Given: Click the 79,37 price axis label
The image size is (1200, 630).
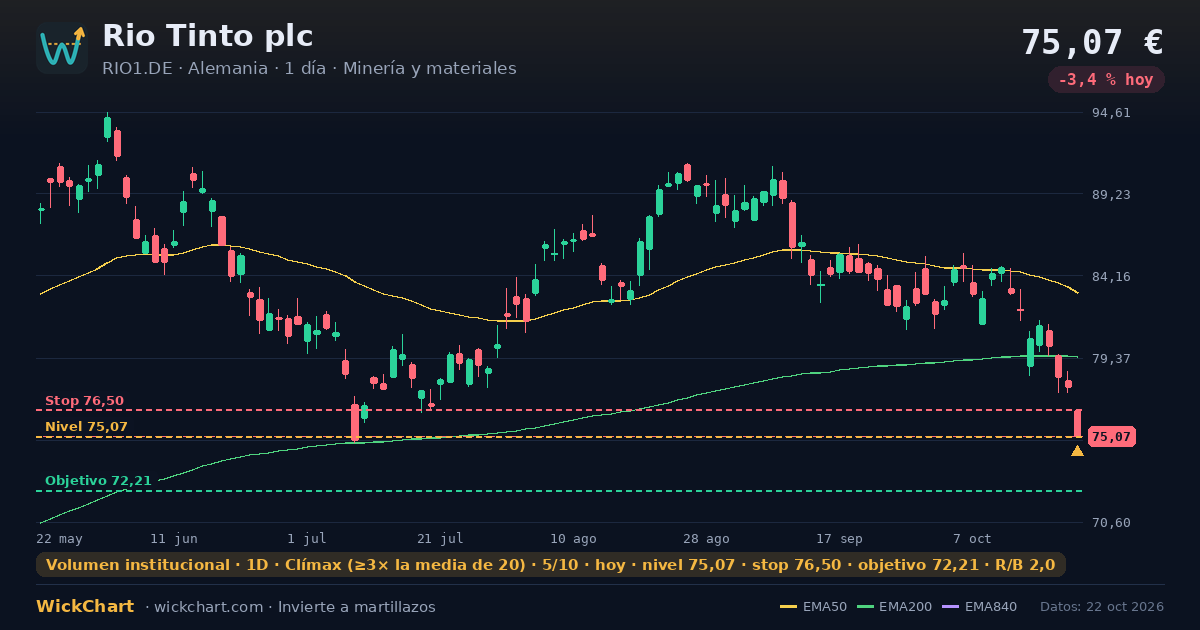Looking at the screenshot, I should tap(1111, 359).
